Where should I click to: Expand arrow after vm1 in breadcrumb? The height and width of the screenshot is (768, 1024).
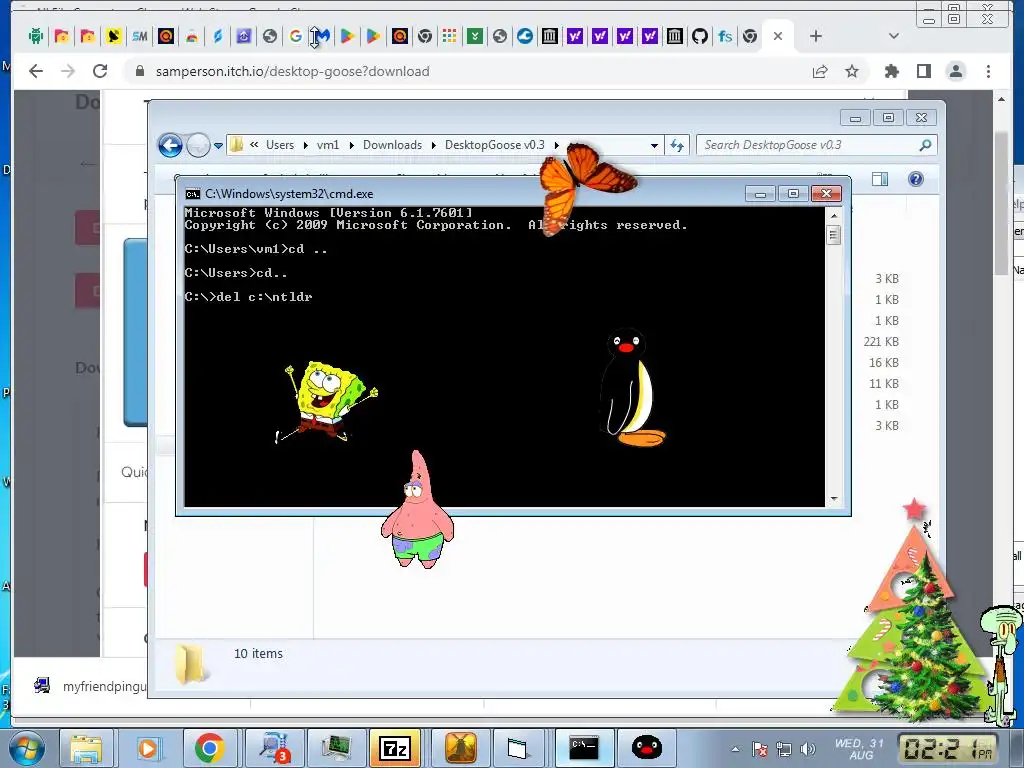coord(351,145)
